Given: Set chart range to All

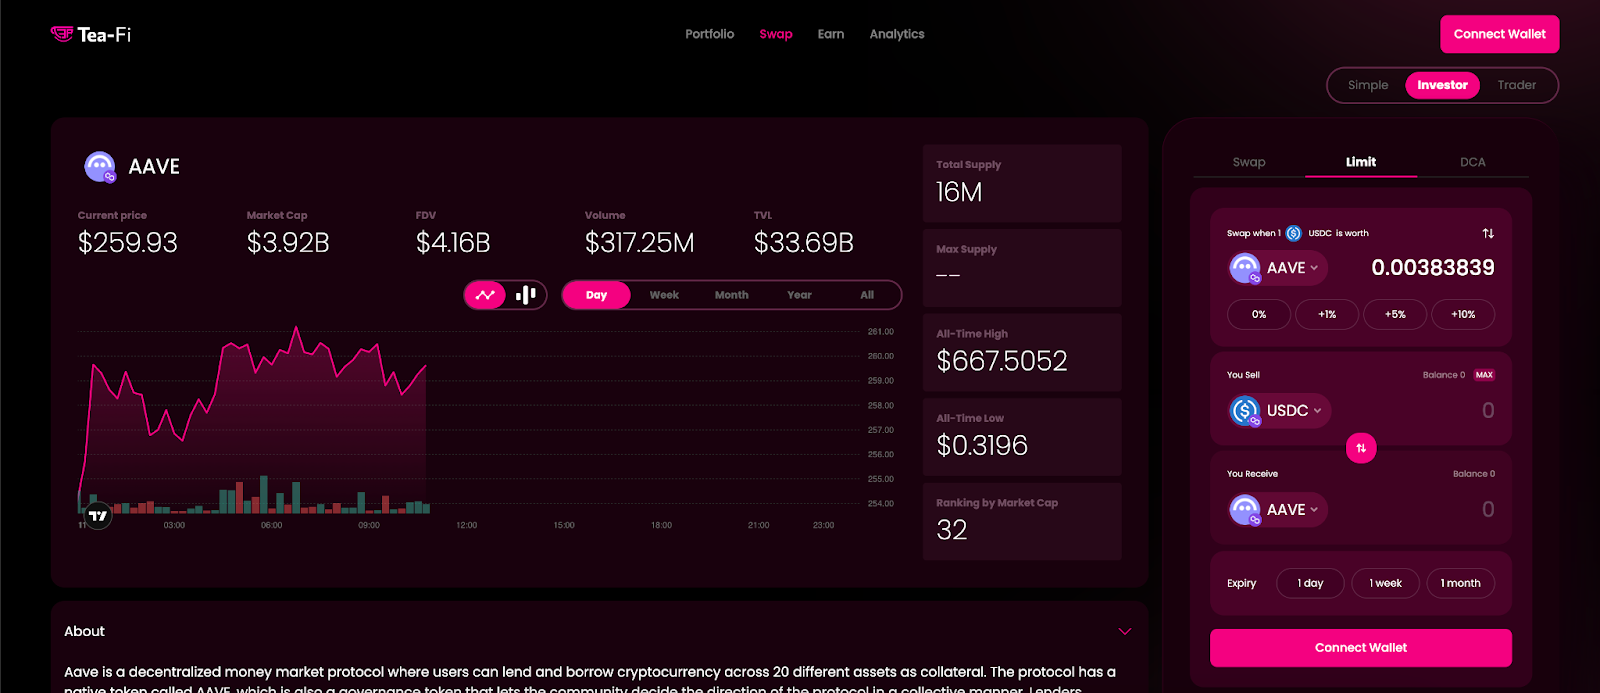Looking at the screenshot, I should tap(867, 295).
